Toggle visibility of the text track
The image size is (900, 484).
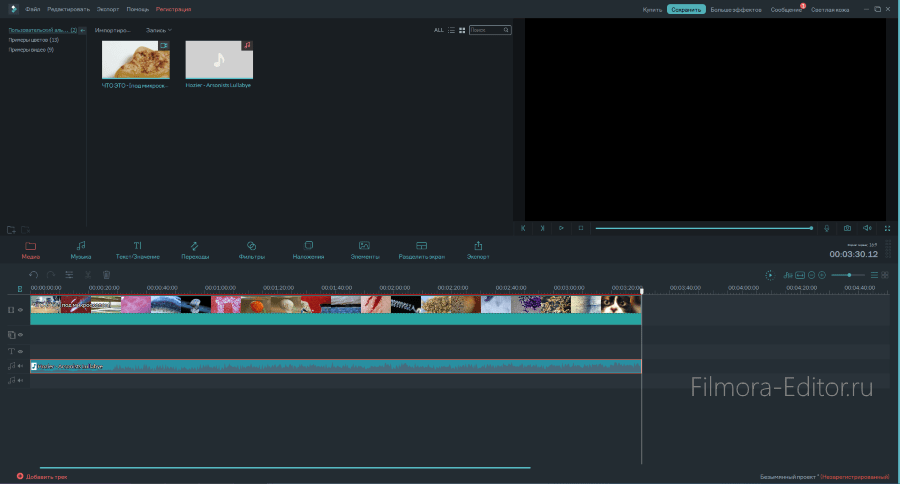20,351
